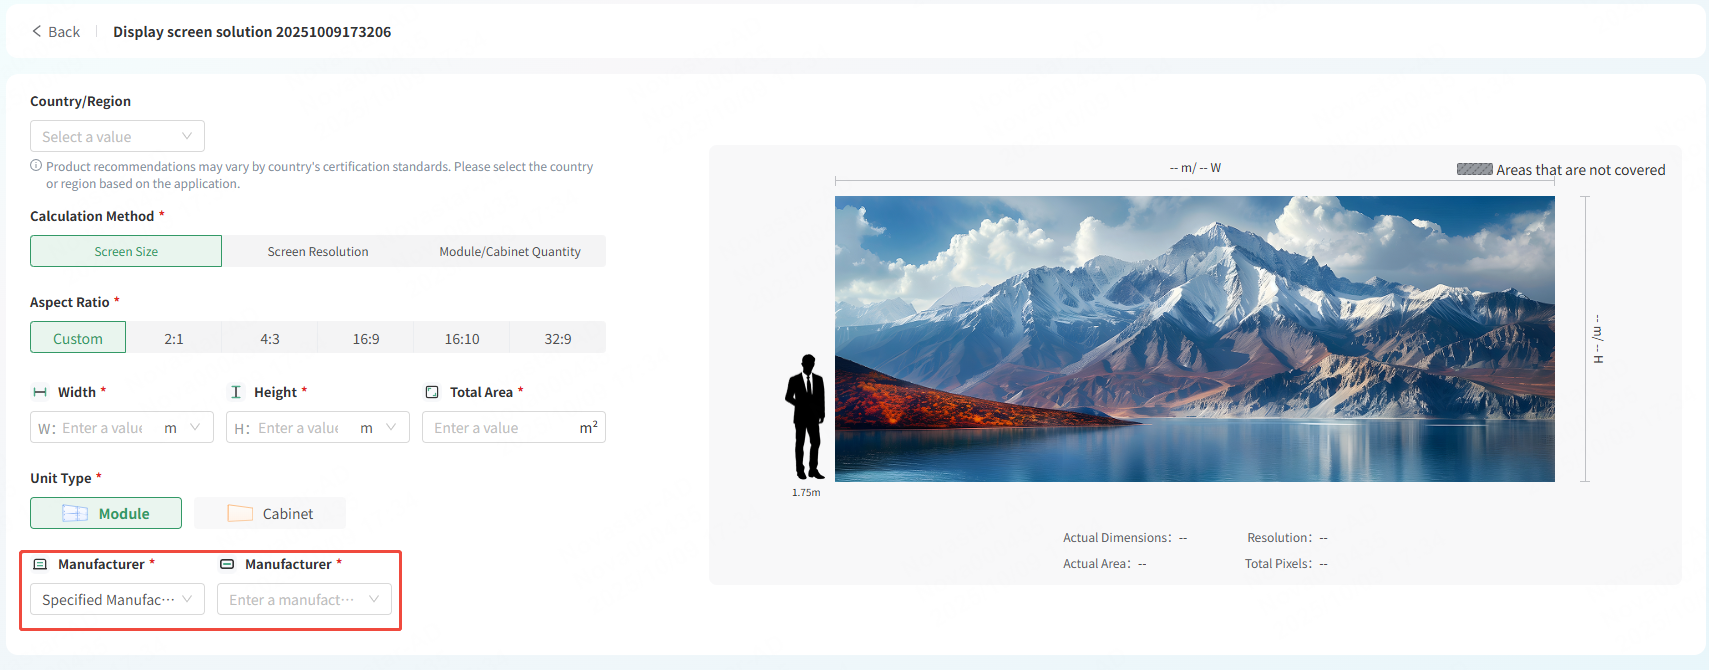This screenshot has height=670, width=1709.
Task: Expand the Specified Manufacturer dropdown
Action: pos(117,599)
